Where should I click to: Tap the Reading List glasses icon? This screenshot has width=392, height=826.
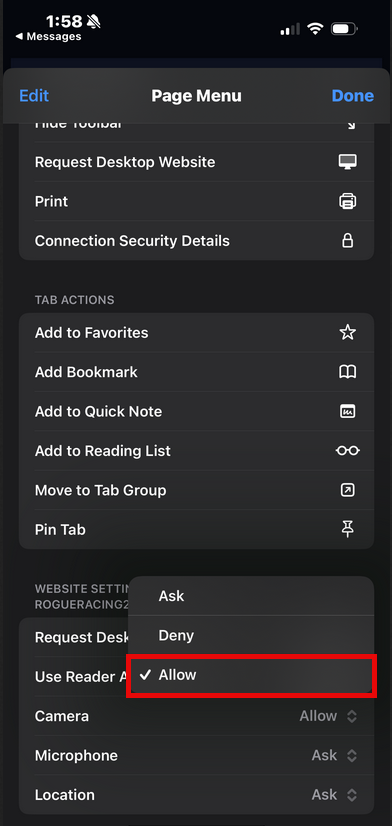(347, 451)
